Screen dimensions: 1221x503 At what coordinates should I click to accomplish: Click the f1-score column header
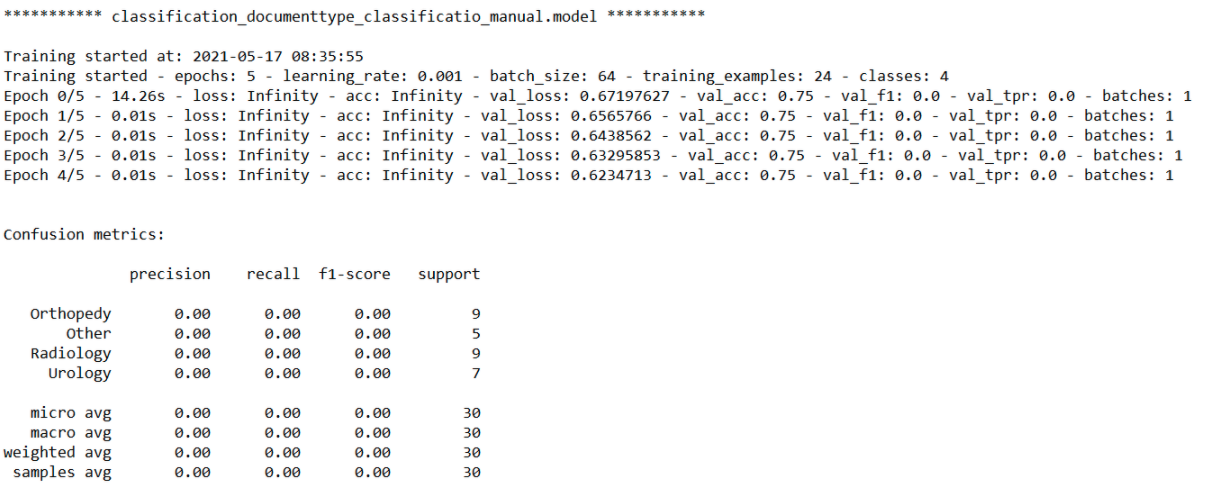pos(355,274)
